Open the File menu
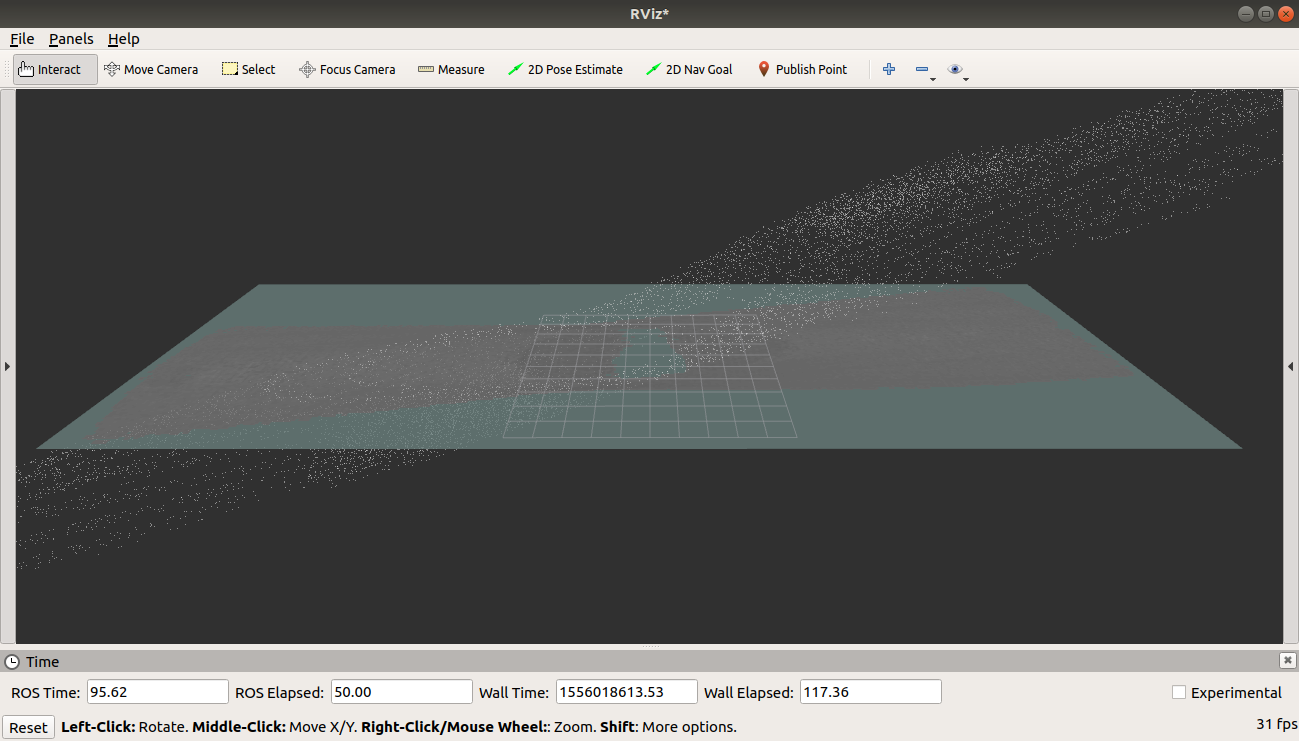Image resolution: width=1299 pixels, height=741 pixels. click(x=22, y=39)
